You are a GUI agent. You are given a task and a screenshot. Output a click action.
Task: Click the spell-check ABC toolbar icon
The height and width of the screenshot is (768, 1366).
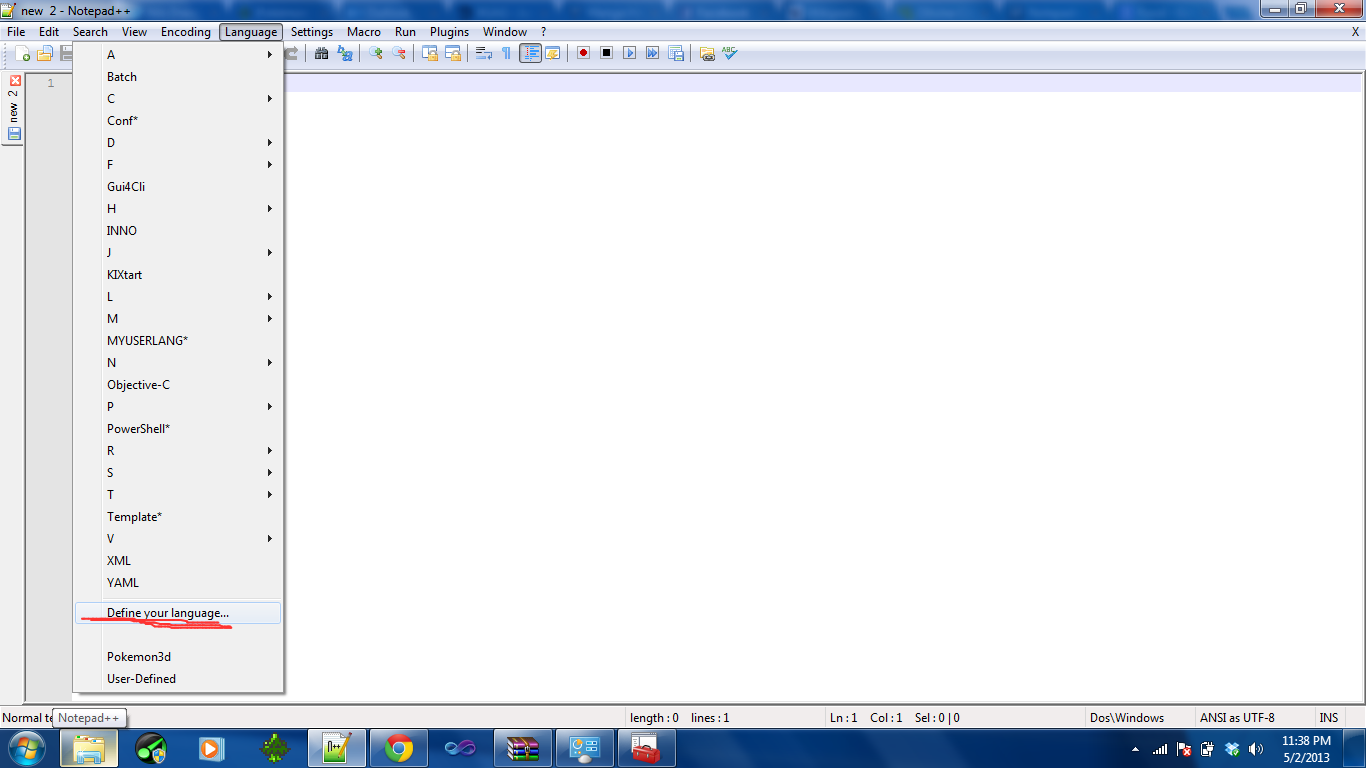730,53
